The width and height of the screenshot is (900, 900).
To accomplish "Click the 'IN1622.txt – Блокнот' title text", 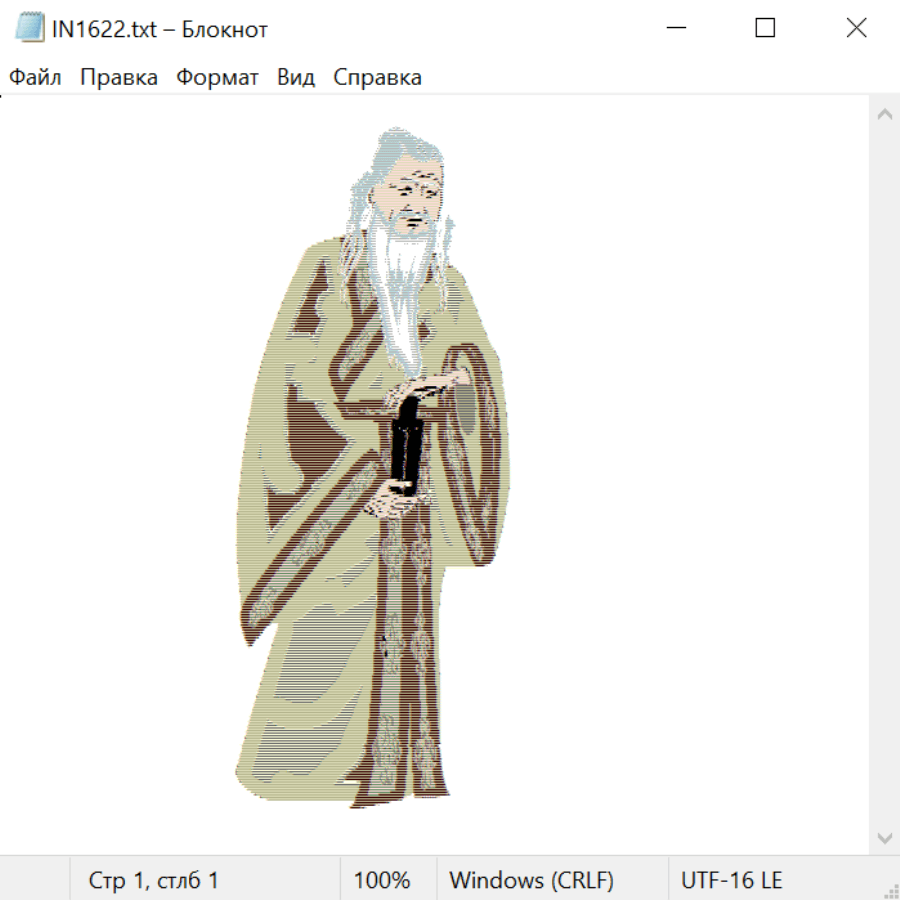I will [160, 29].
